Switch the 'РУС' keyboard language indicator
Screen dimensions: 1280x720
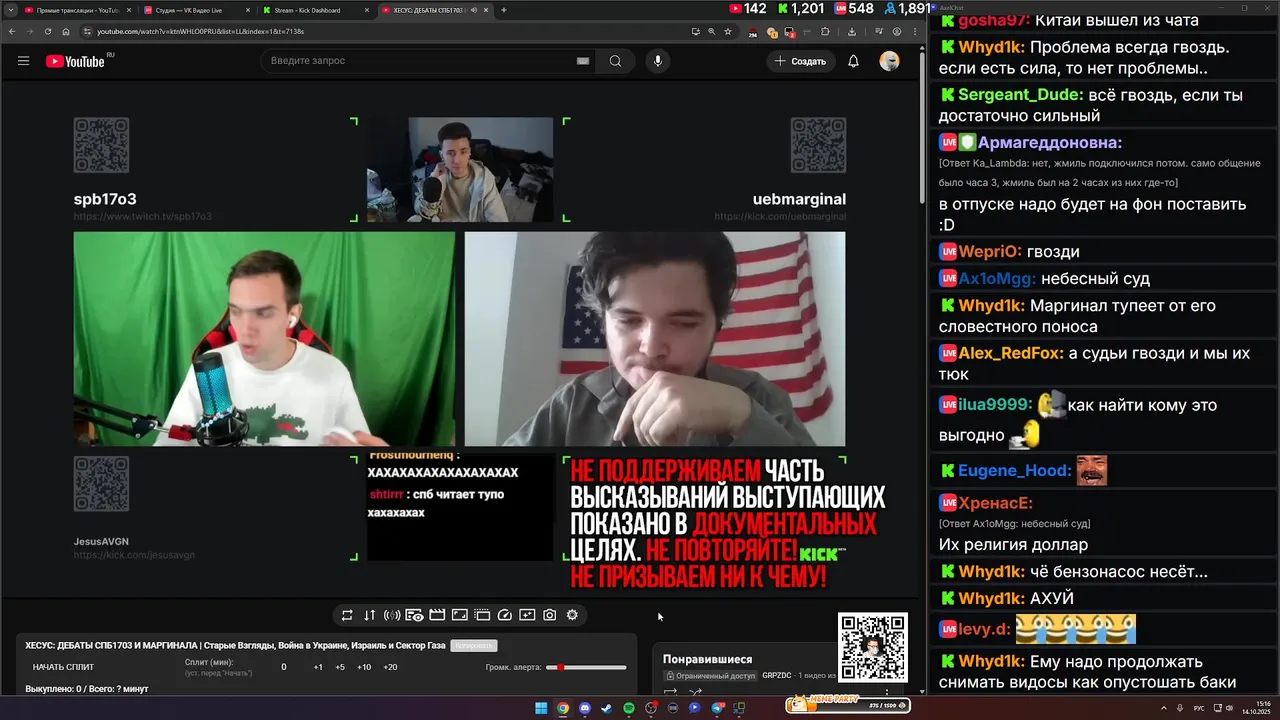click(1200, 708)
